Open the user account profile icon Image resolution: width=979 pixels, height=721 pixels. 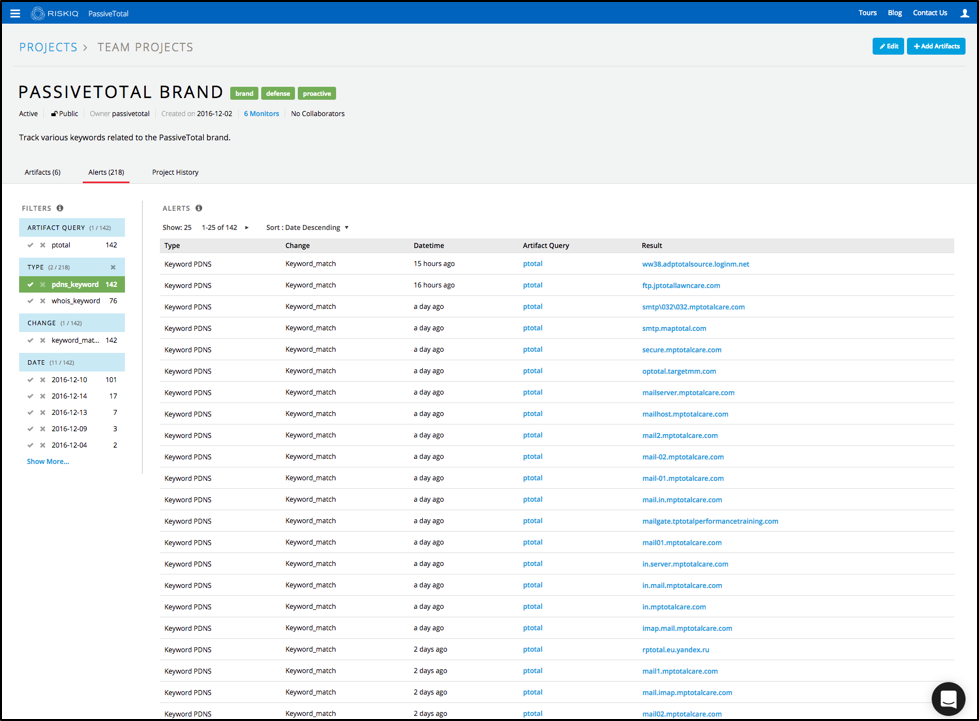click(x=964, y=13)
